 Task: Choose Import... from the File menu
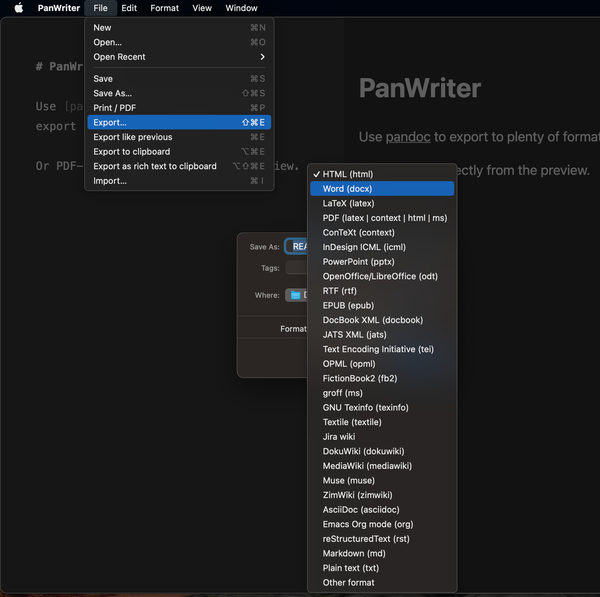coord(179,181)
